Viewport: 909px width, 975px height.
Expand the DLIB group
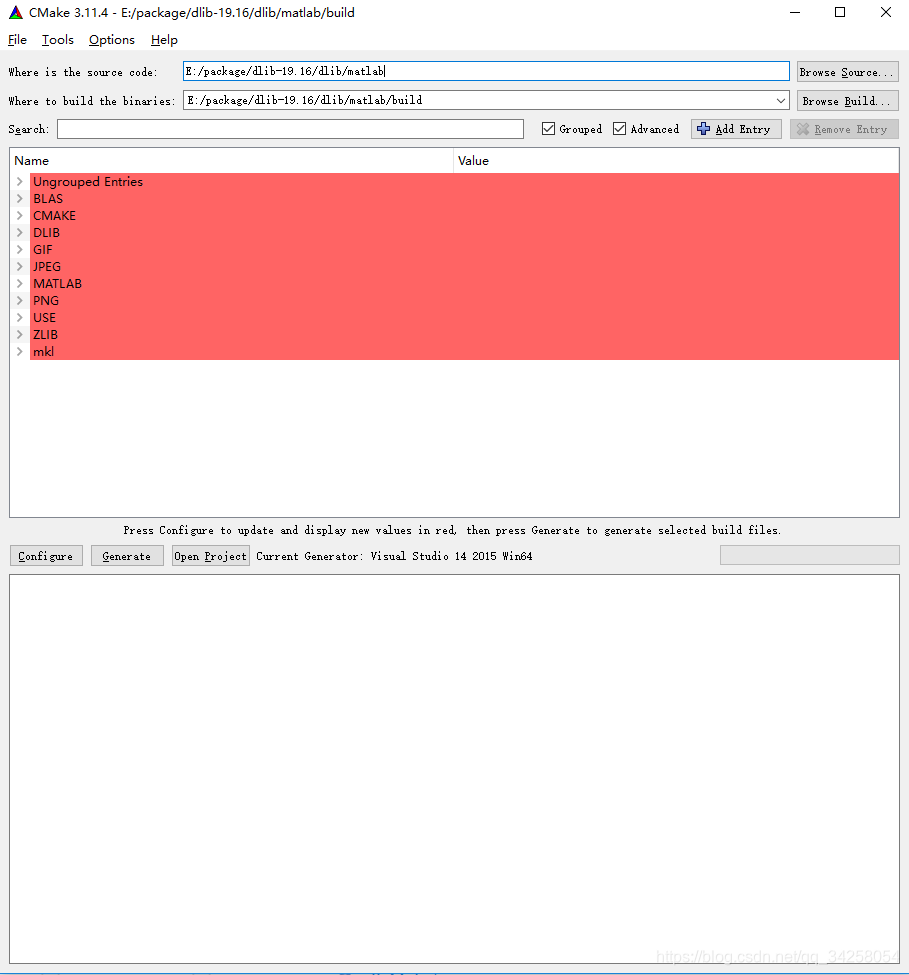tap(20, 233)
